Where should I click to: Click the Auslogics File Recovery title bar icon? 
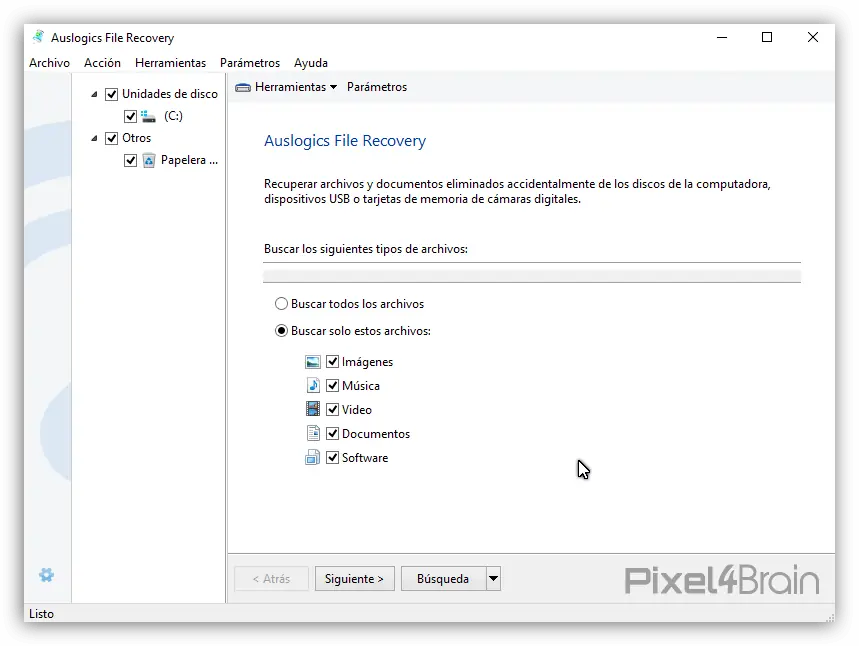tap(38, 37)
